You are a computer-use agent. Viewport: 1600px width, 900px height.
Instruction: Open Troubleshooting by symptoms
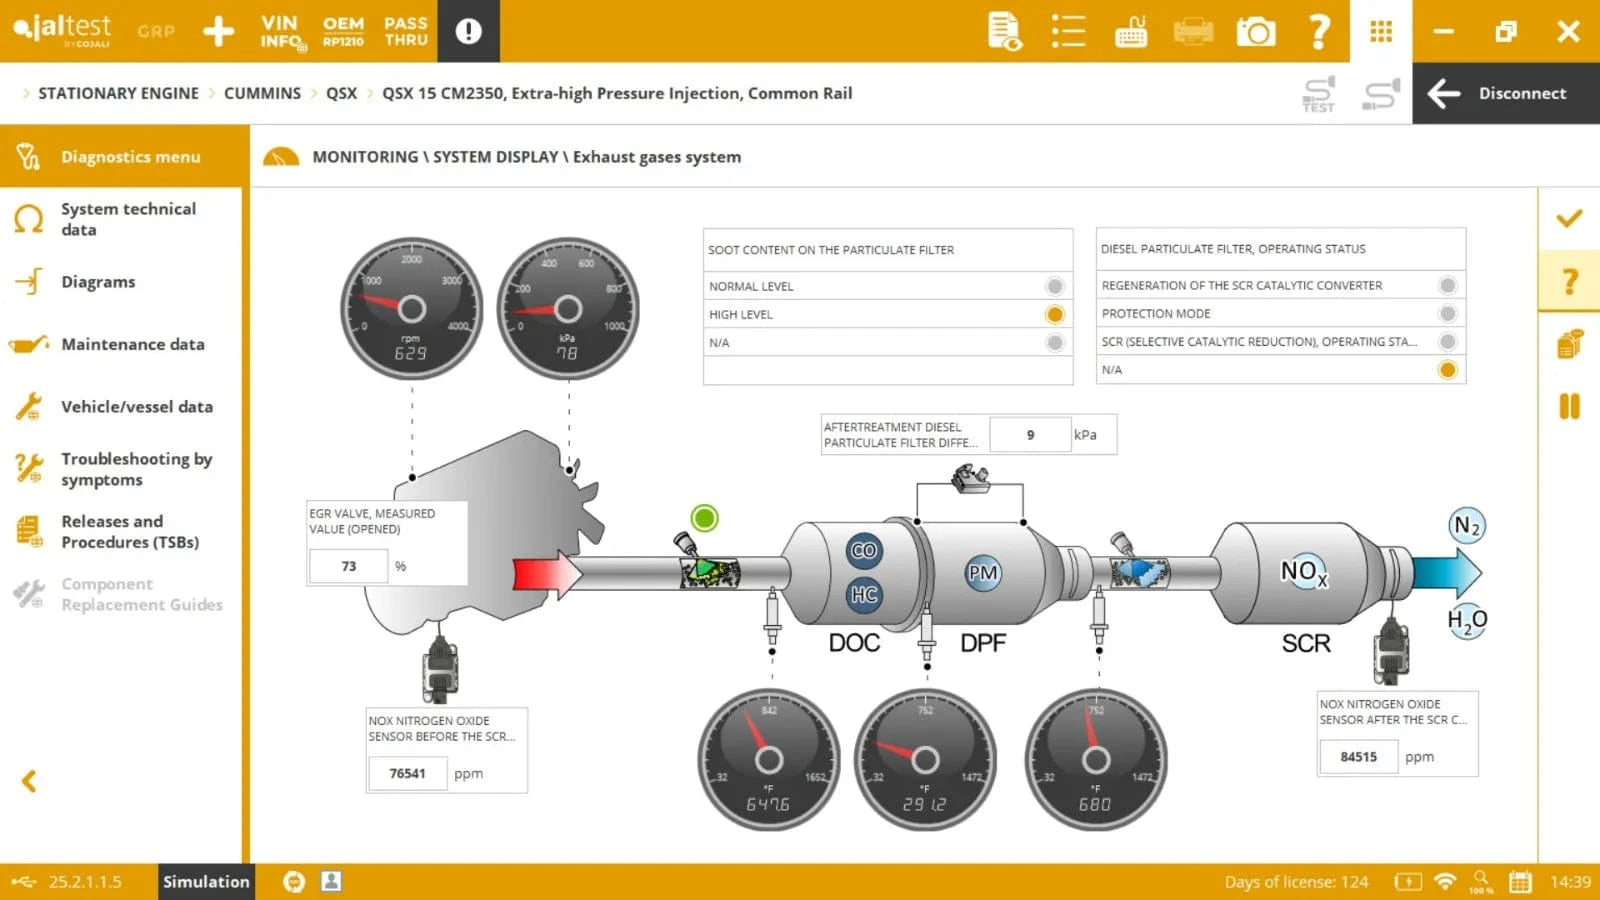click(137, 469)
